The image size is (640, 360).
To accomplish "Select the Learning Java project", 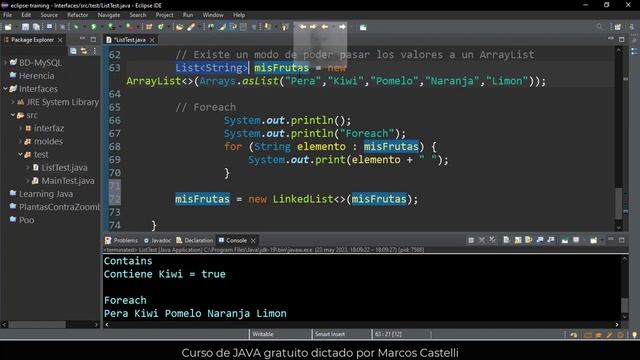I will (x=46, y=194).
